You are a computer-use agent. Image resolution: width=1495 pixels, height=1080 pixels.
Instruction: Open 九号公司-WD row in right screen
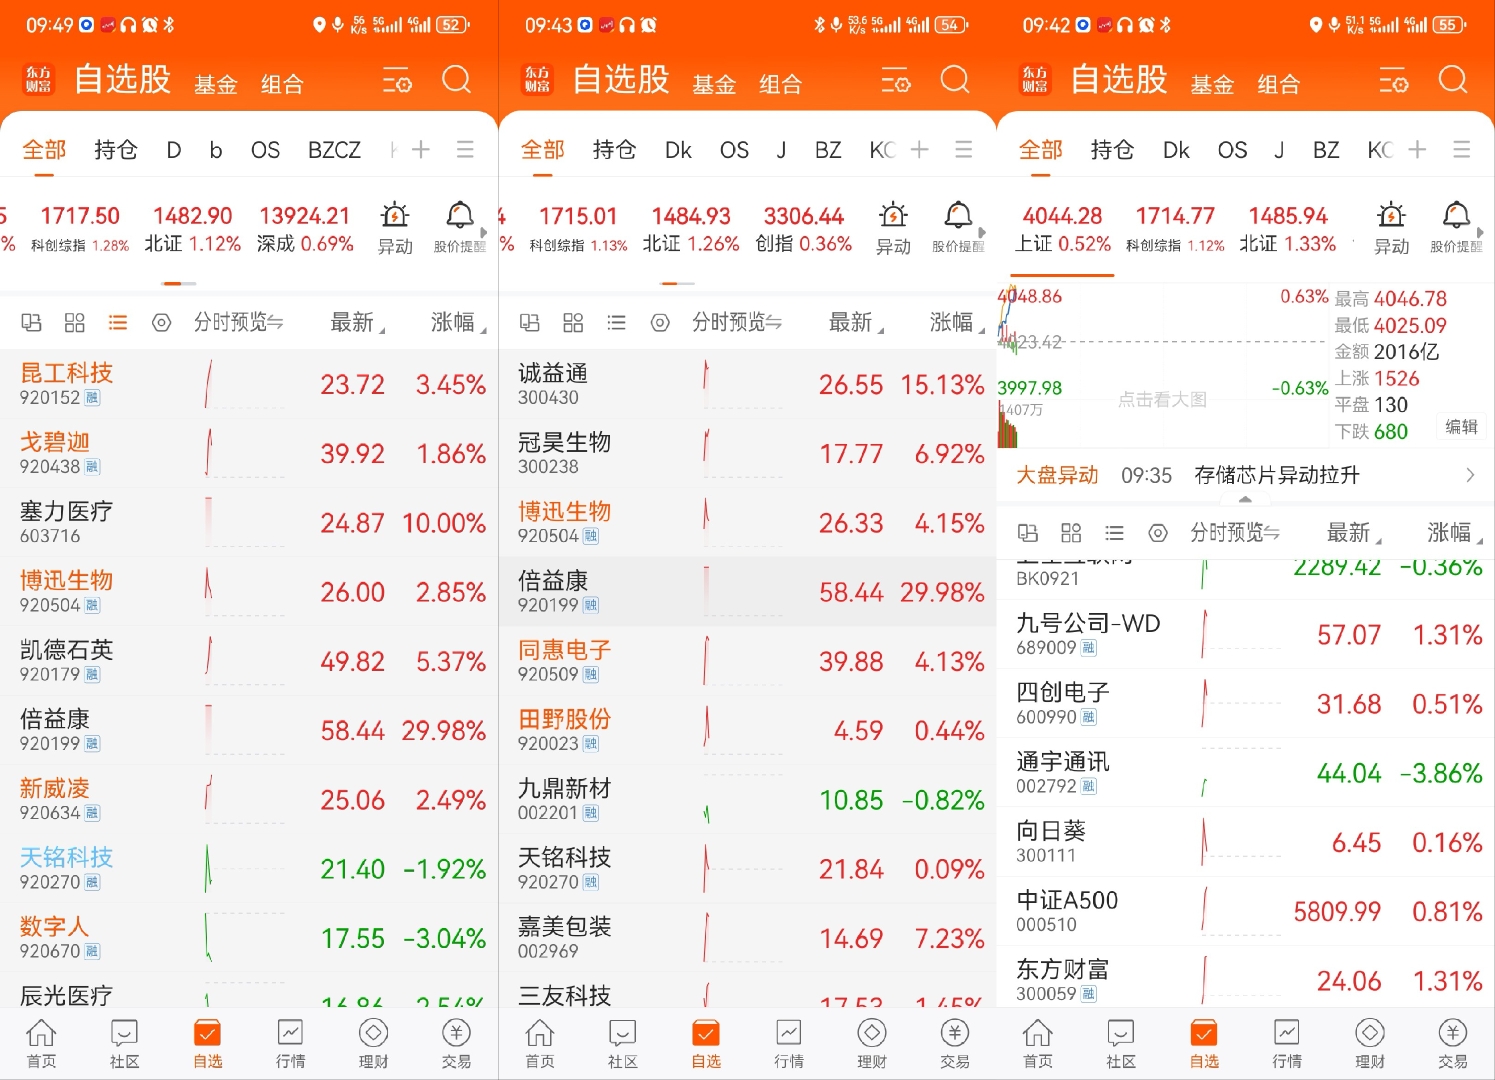pyautogui.click(x=1246, y=634)
